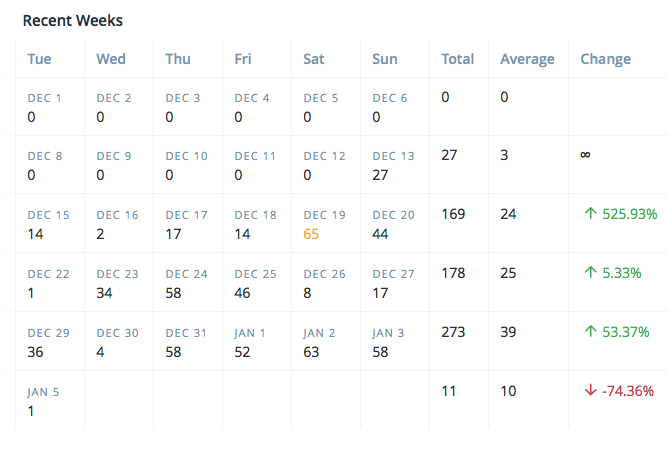
Task: Select the Sat column header
Action: coord(314,59)
